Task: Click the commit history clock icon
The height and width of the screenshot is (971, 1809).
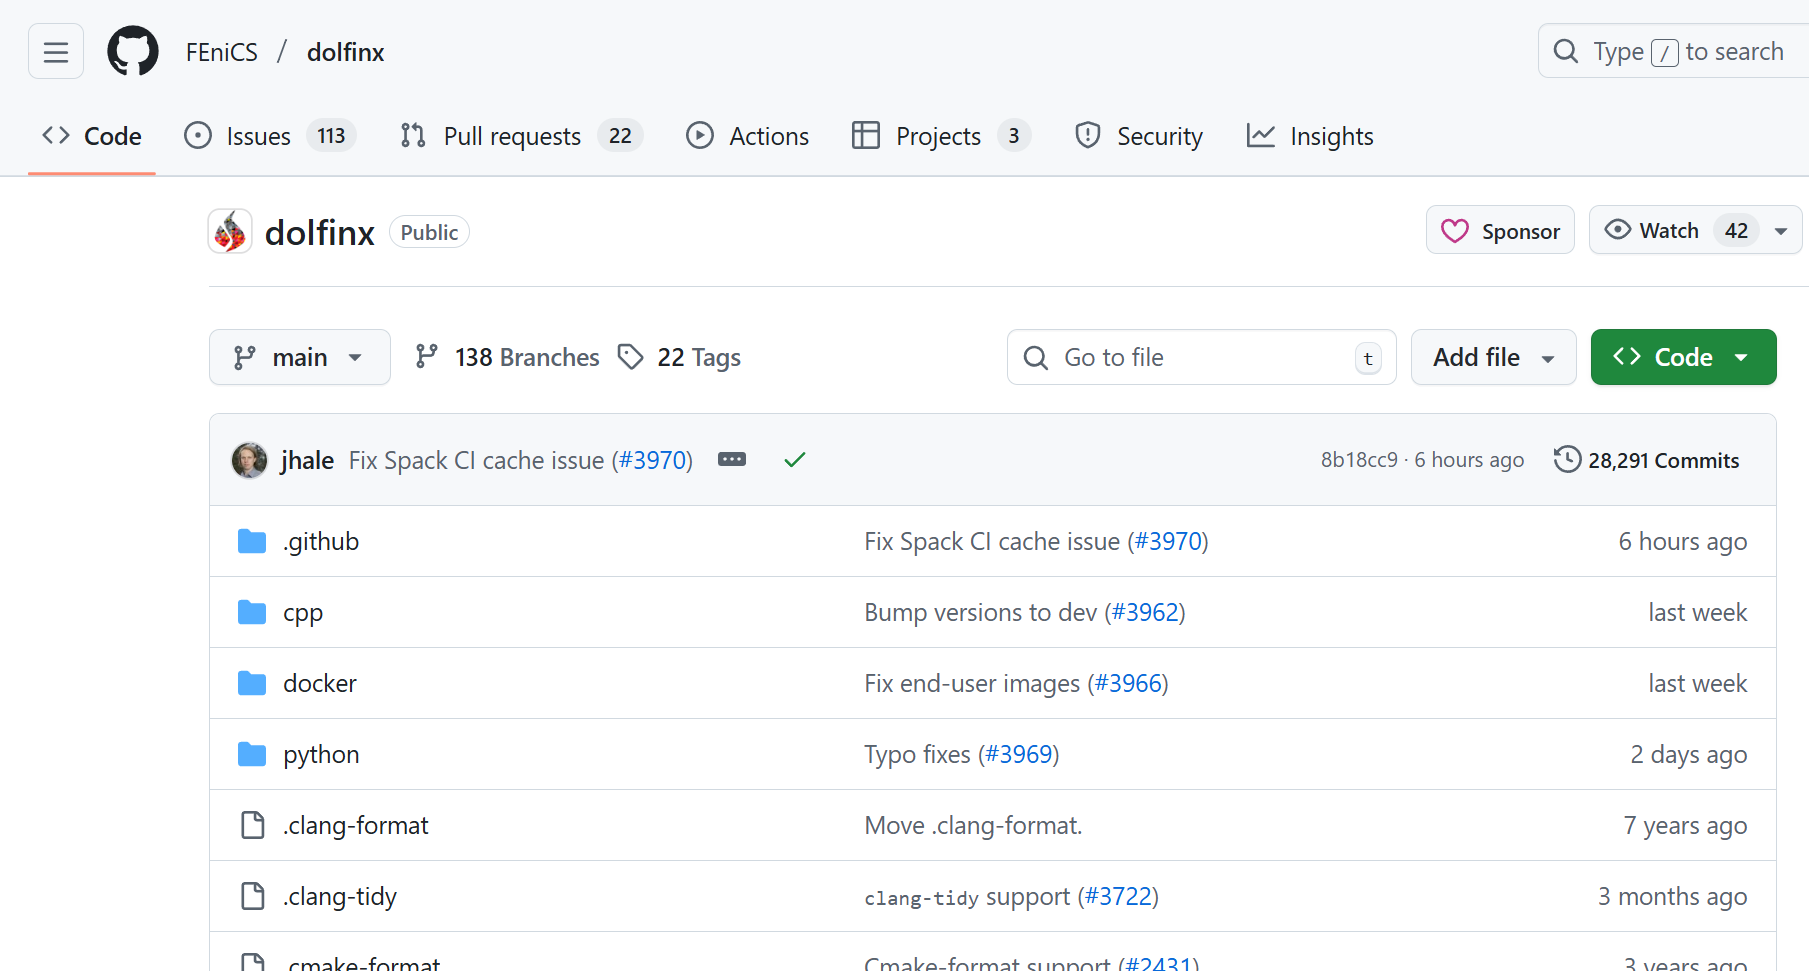Action: (x=1567, y=459)
